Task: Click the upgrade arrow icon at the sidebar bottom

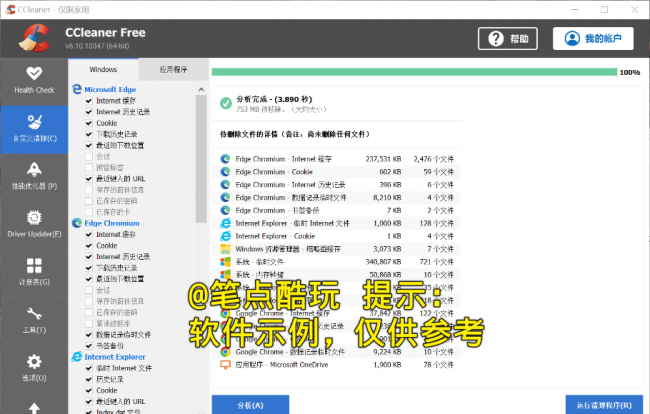Action: (34, 408)
